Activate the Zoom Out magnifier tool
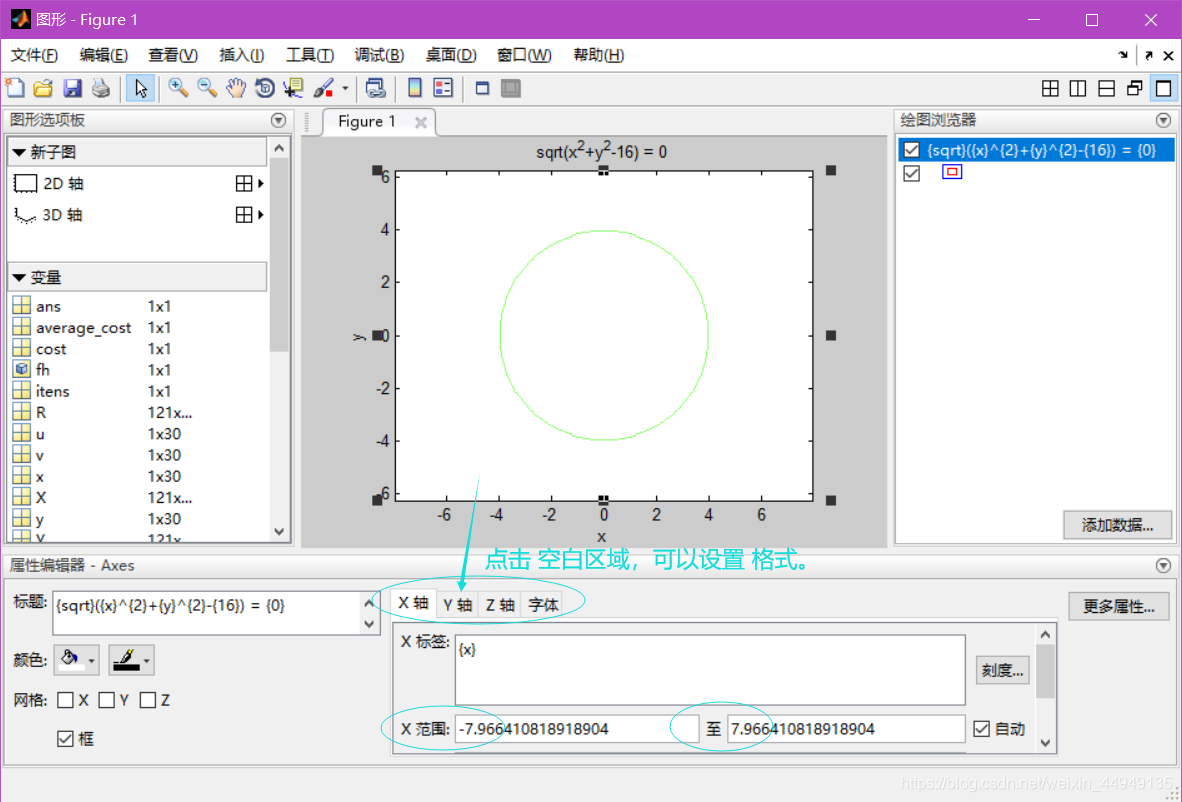This screenshot has height=802, width=1182. tap(207, 89)
